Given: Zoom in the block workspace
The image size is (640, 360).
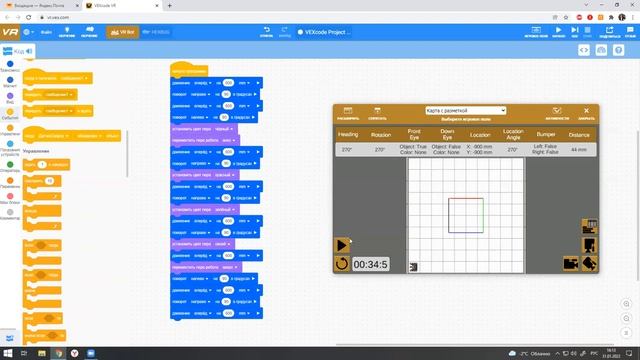Looking at the screenshot, I should pos(626,304).
